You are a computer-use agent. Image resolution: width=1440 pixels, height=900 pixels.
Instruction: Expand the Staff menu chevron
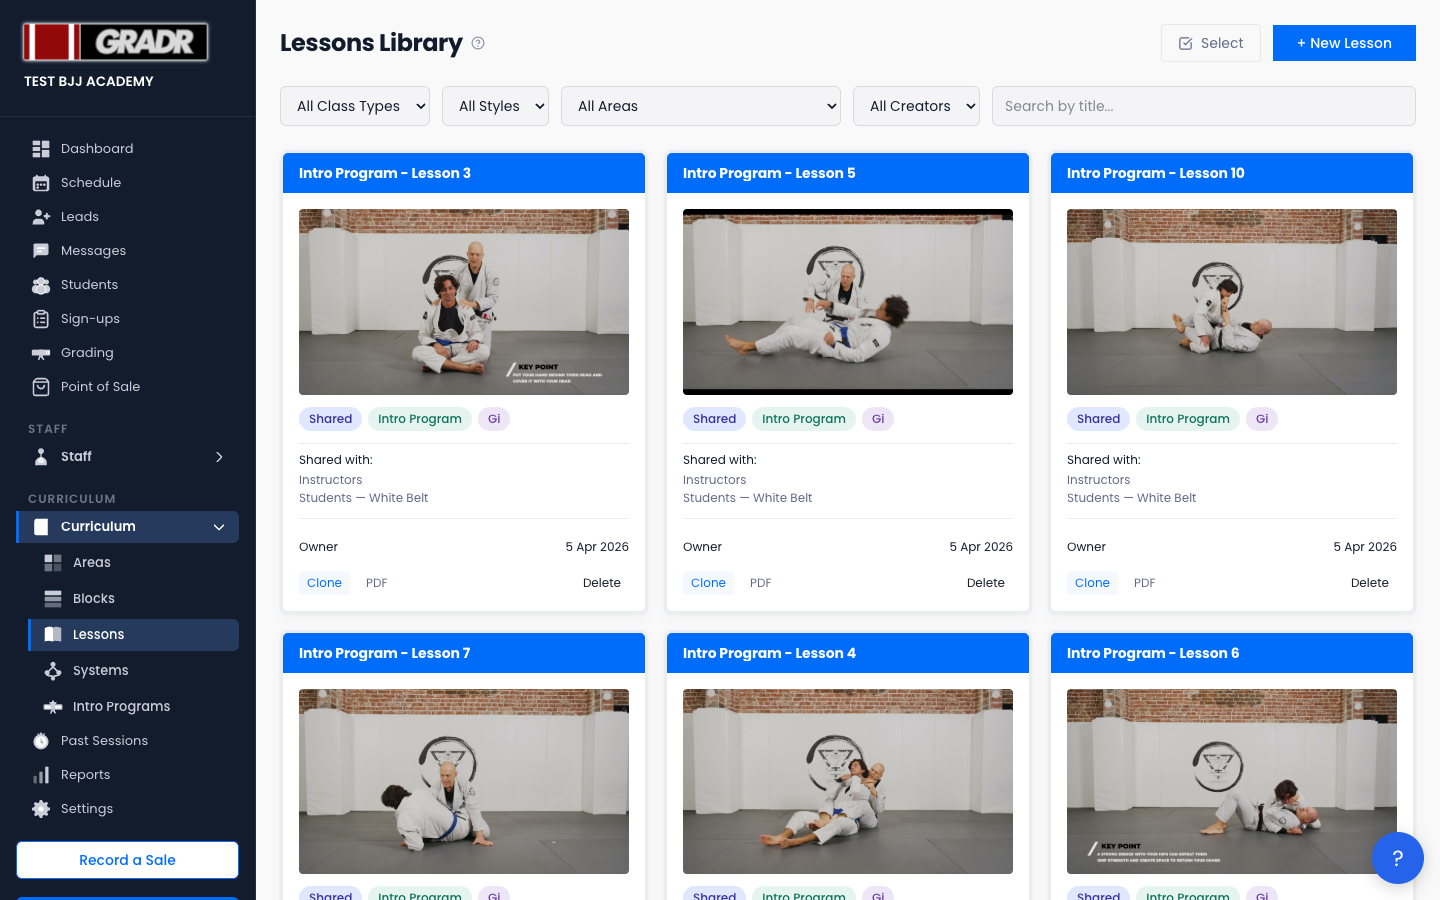[219, 457]
